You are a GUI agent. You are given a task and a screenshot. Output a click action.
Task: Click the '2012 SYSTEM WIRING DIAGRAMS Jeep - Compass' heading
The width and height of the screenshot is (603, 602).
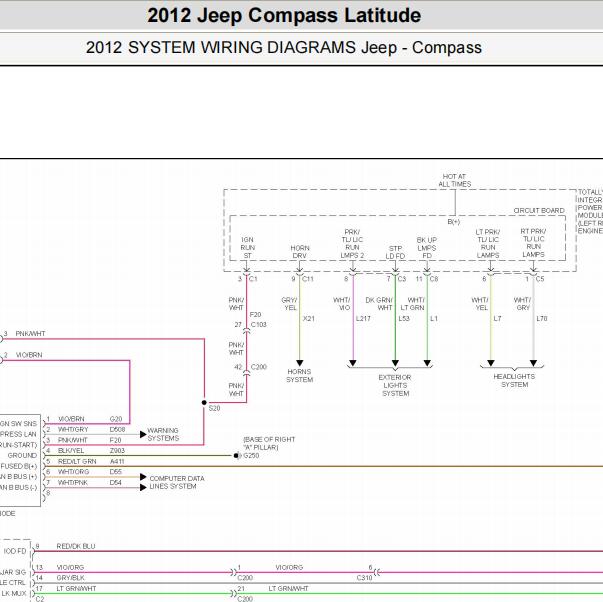tap(284, 48)
